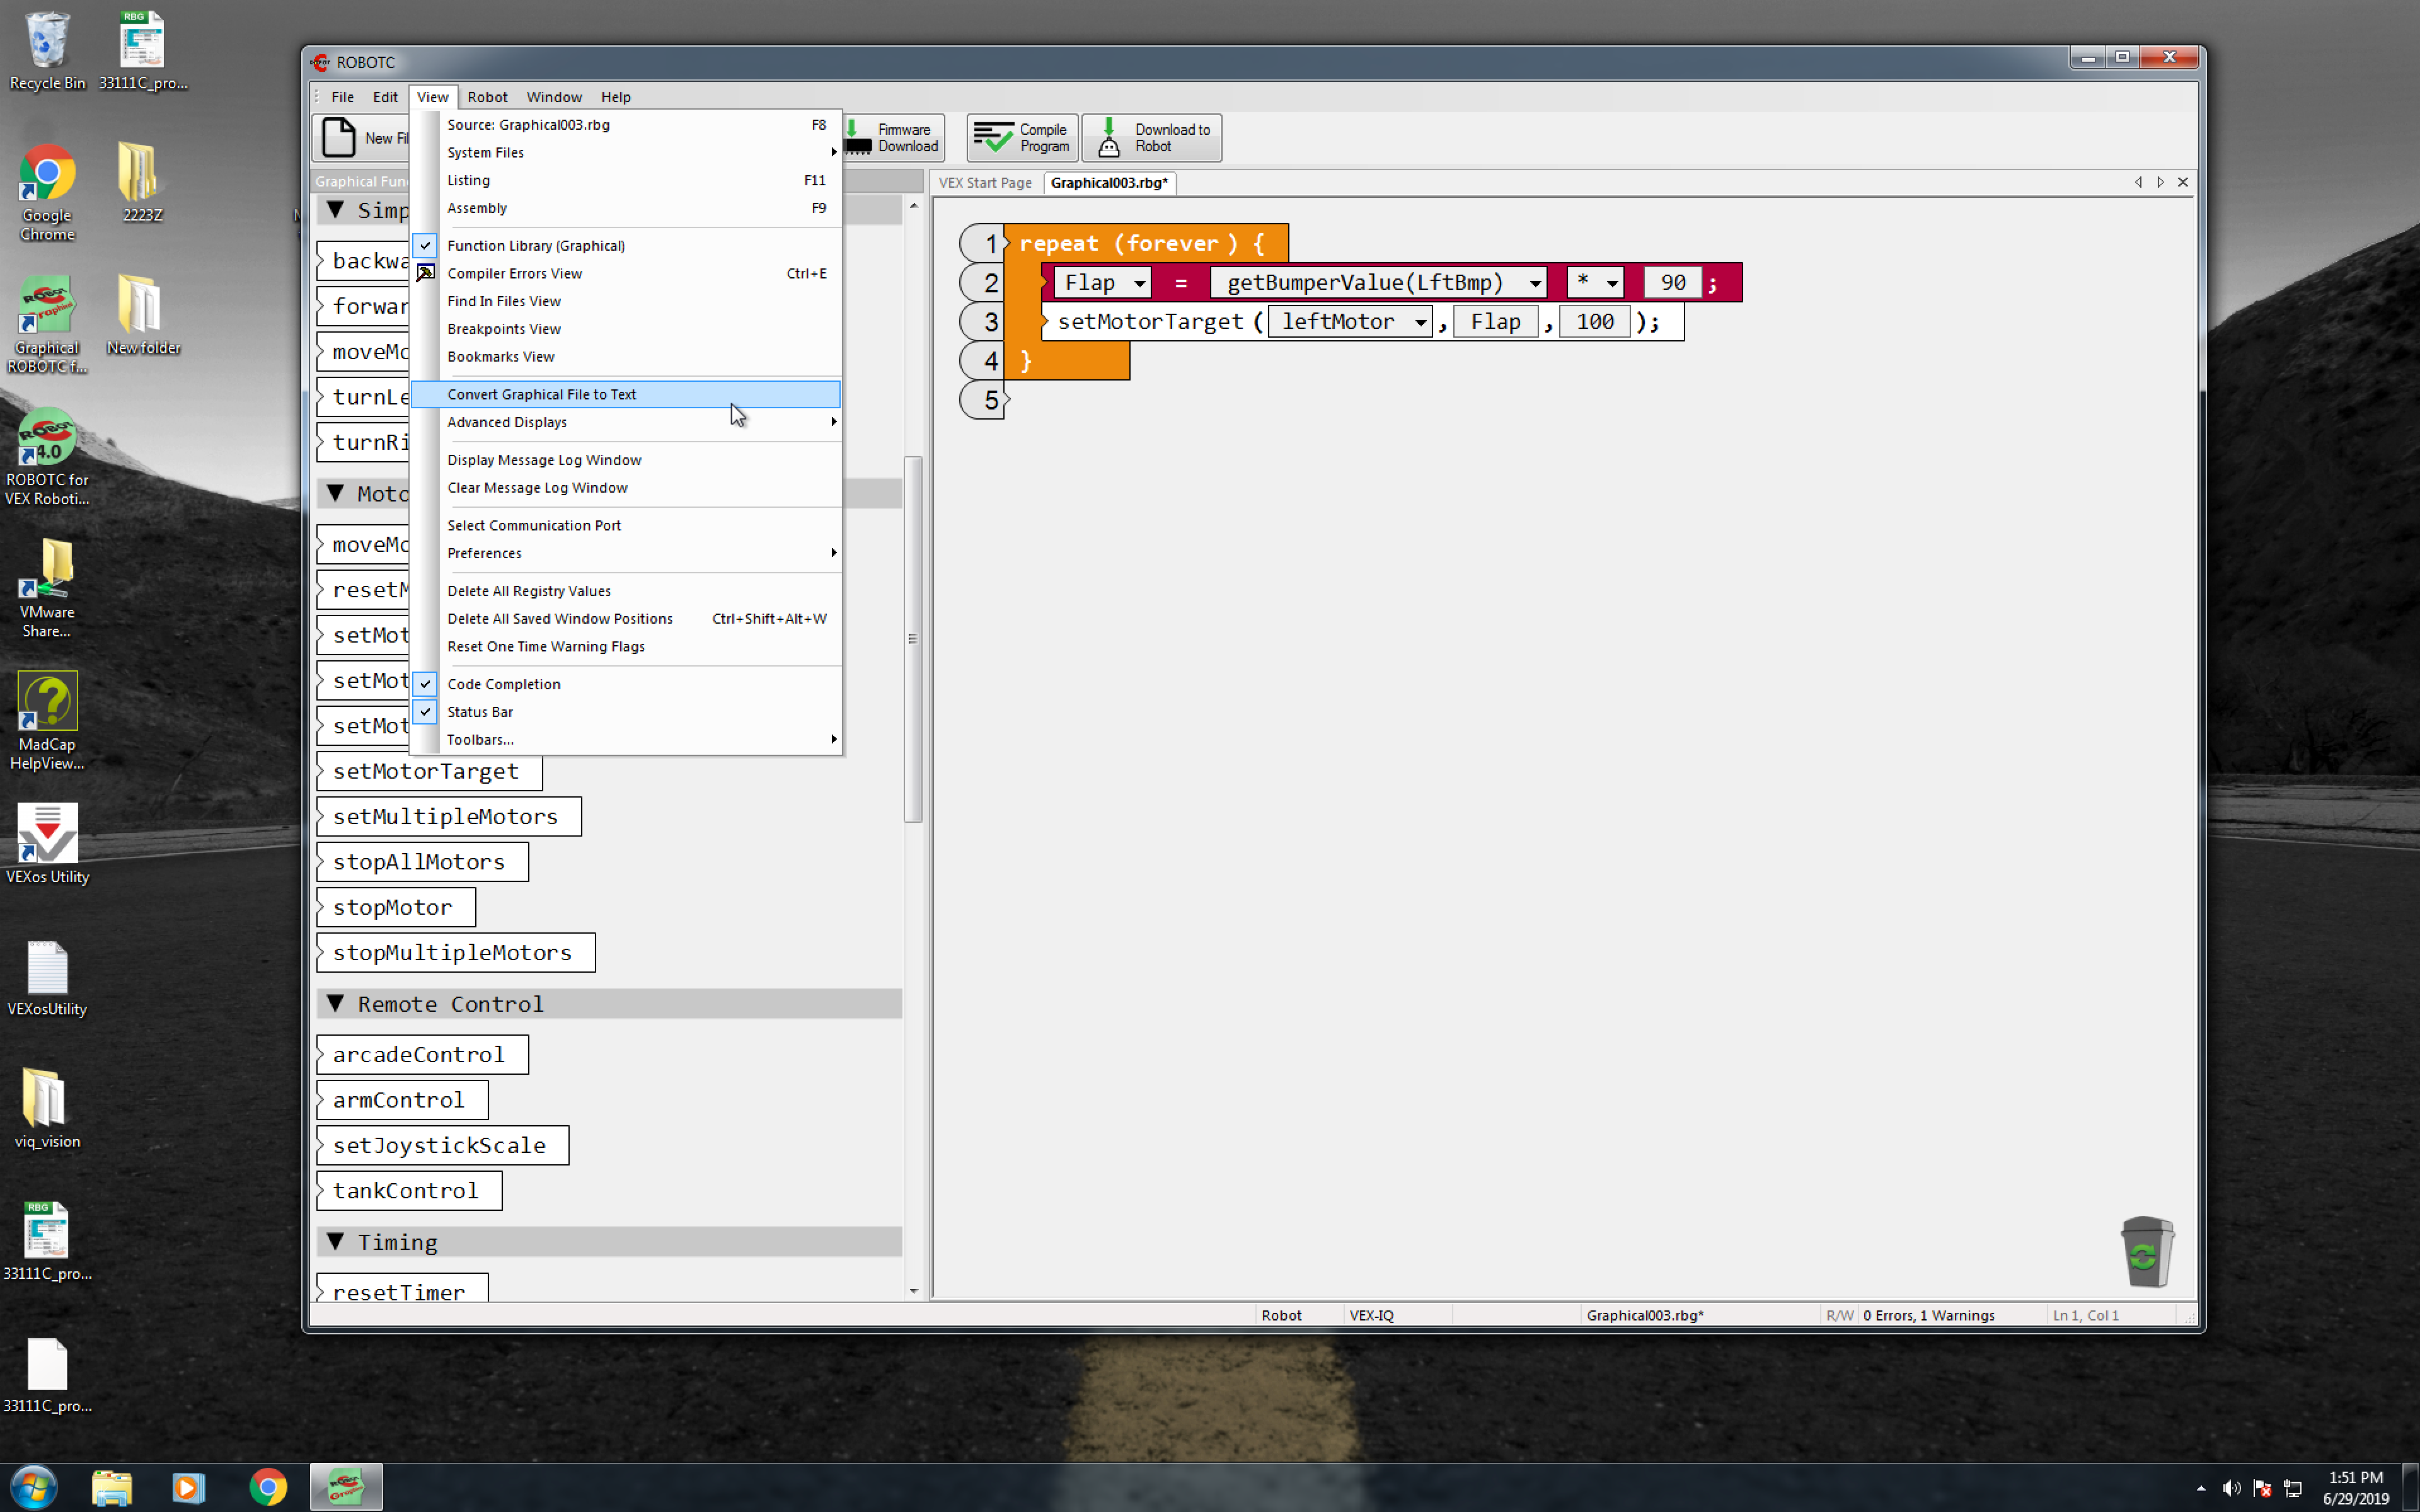
Task: Open the media player taskbar icon
Action: click(188, 1488)
